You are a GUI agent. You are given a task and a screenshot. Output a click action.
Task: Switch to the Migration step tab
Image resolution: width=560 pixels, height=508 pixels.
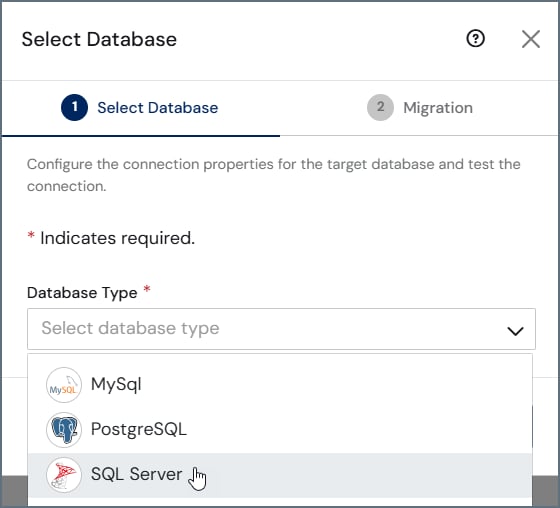click(419, 108)
